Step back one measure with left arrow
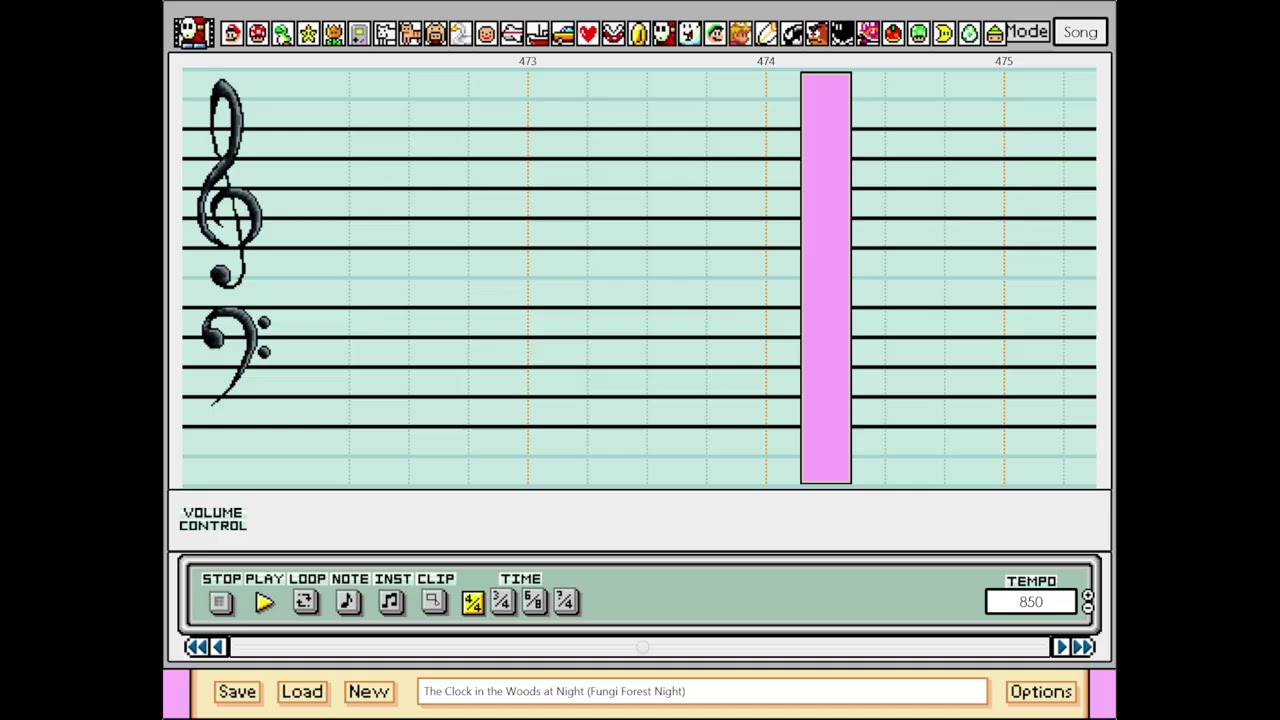Viewport: 1280px width, 720px height. tap(219, 648)
